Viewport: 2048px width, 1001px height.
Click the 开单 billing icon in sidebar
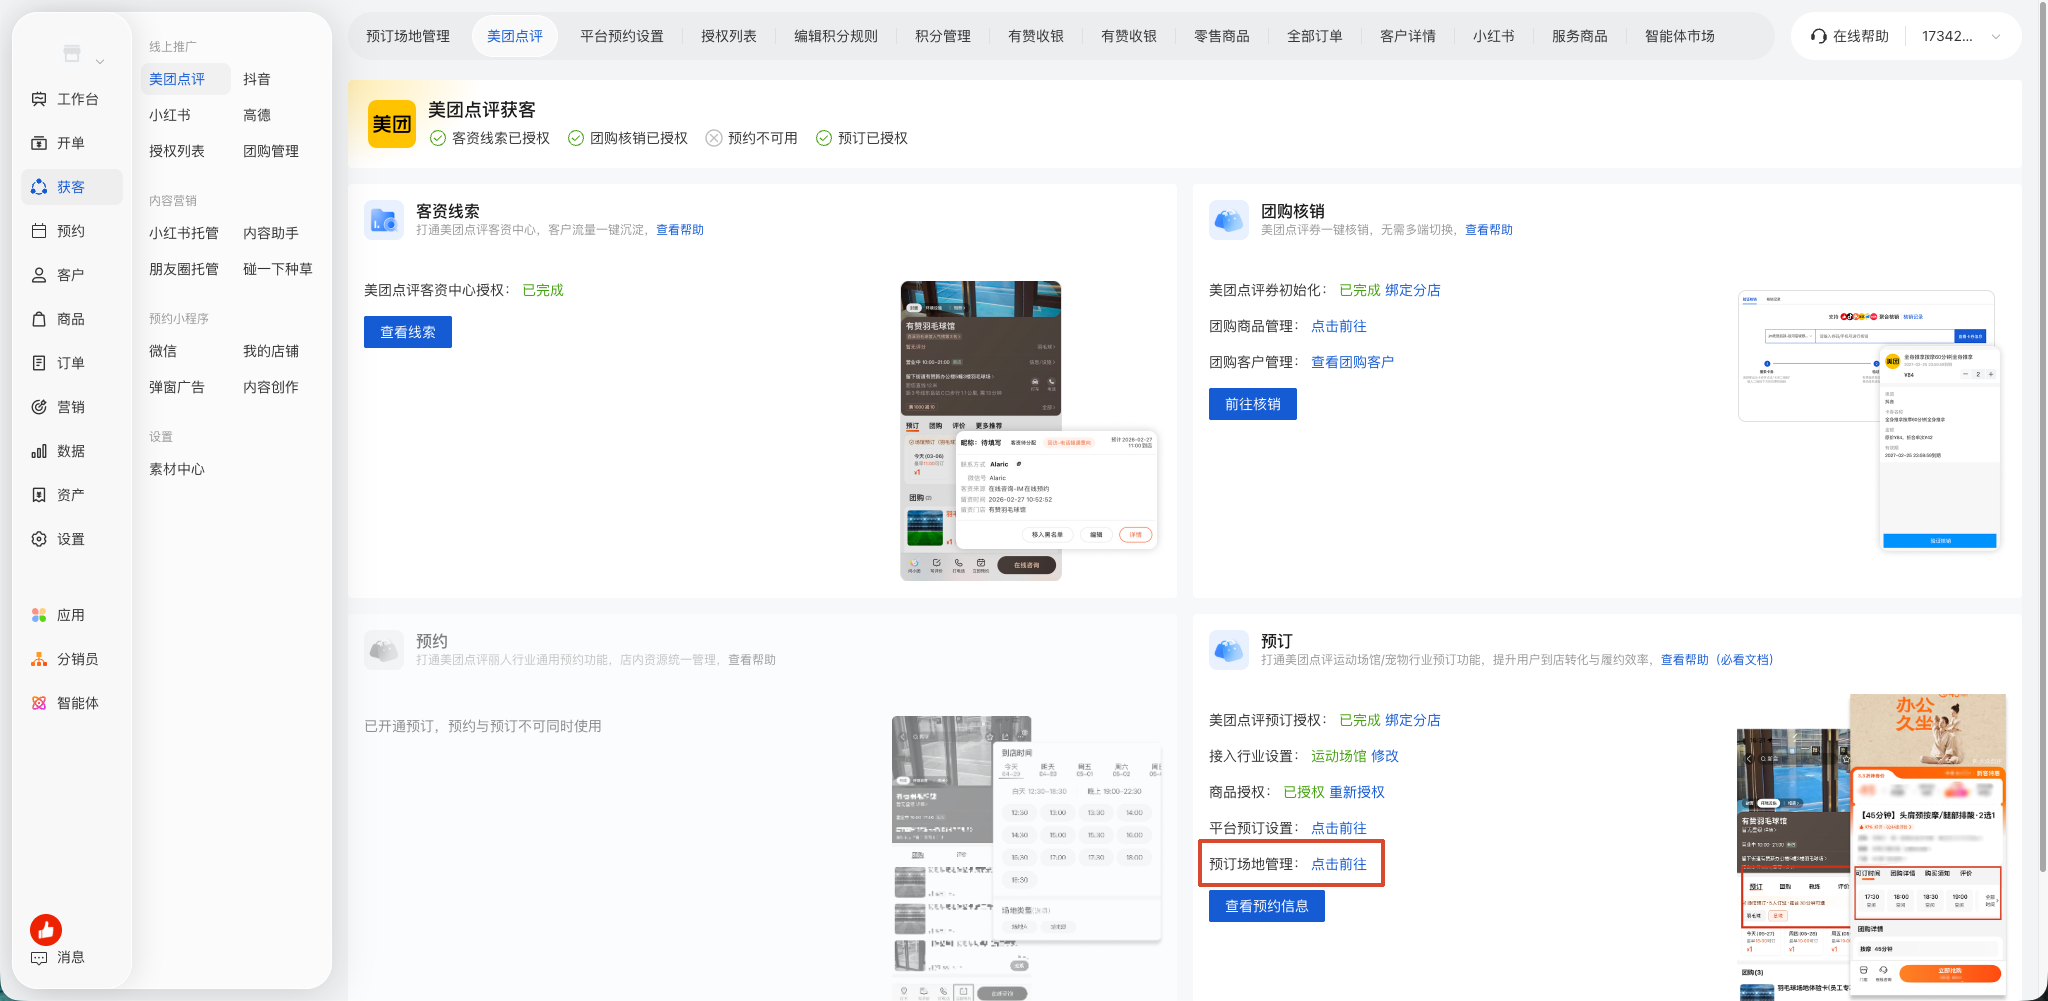pyautogui.click(x=39, y=143)
